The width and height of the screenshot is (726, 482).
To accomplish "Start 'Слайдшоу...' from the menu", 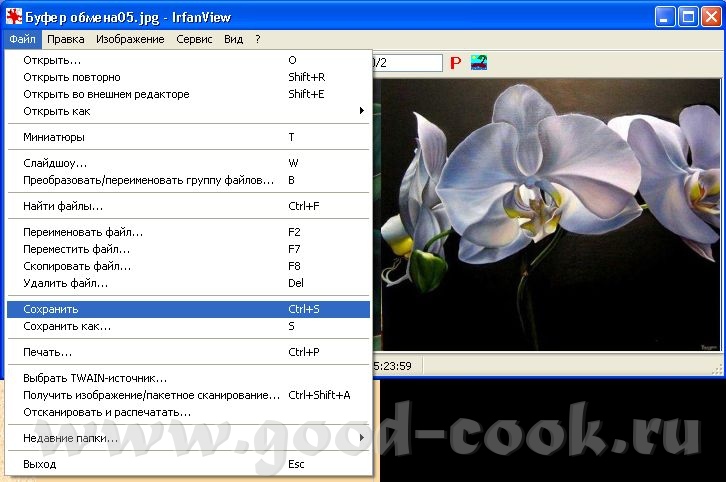I will 55,162.
